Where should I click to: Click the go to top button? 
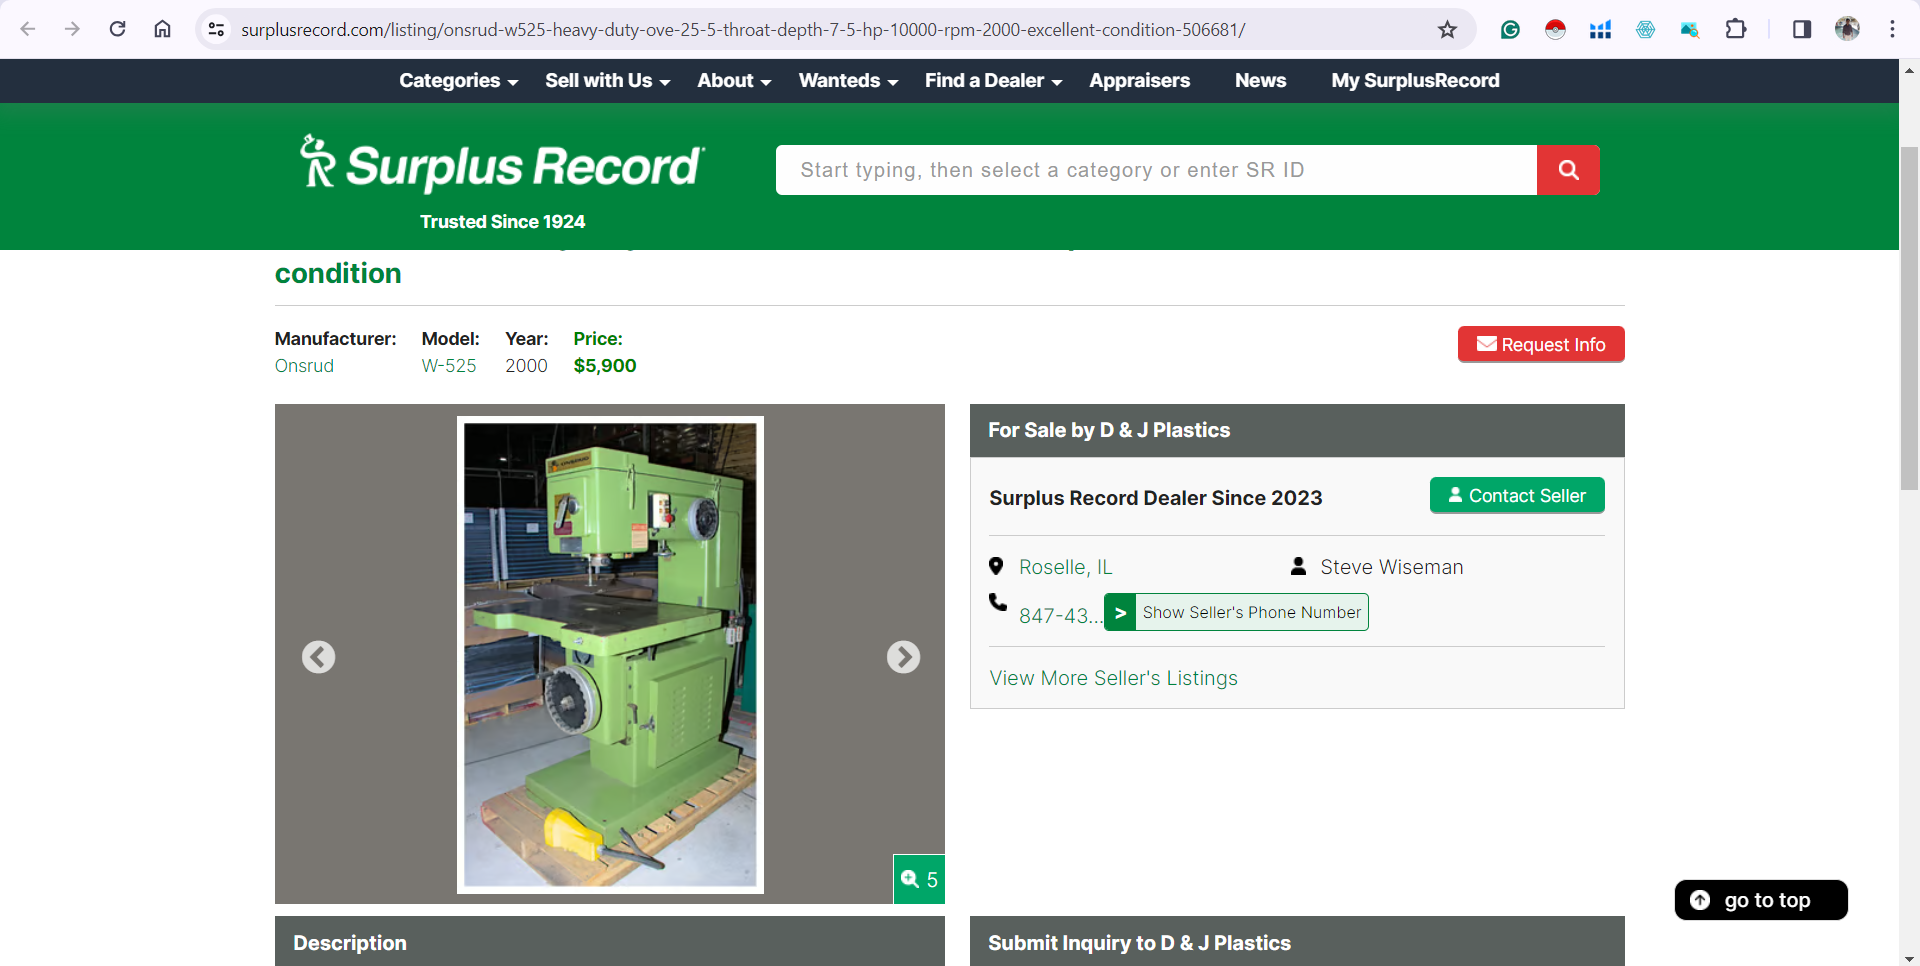[x=1761, y=900]
